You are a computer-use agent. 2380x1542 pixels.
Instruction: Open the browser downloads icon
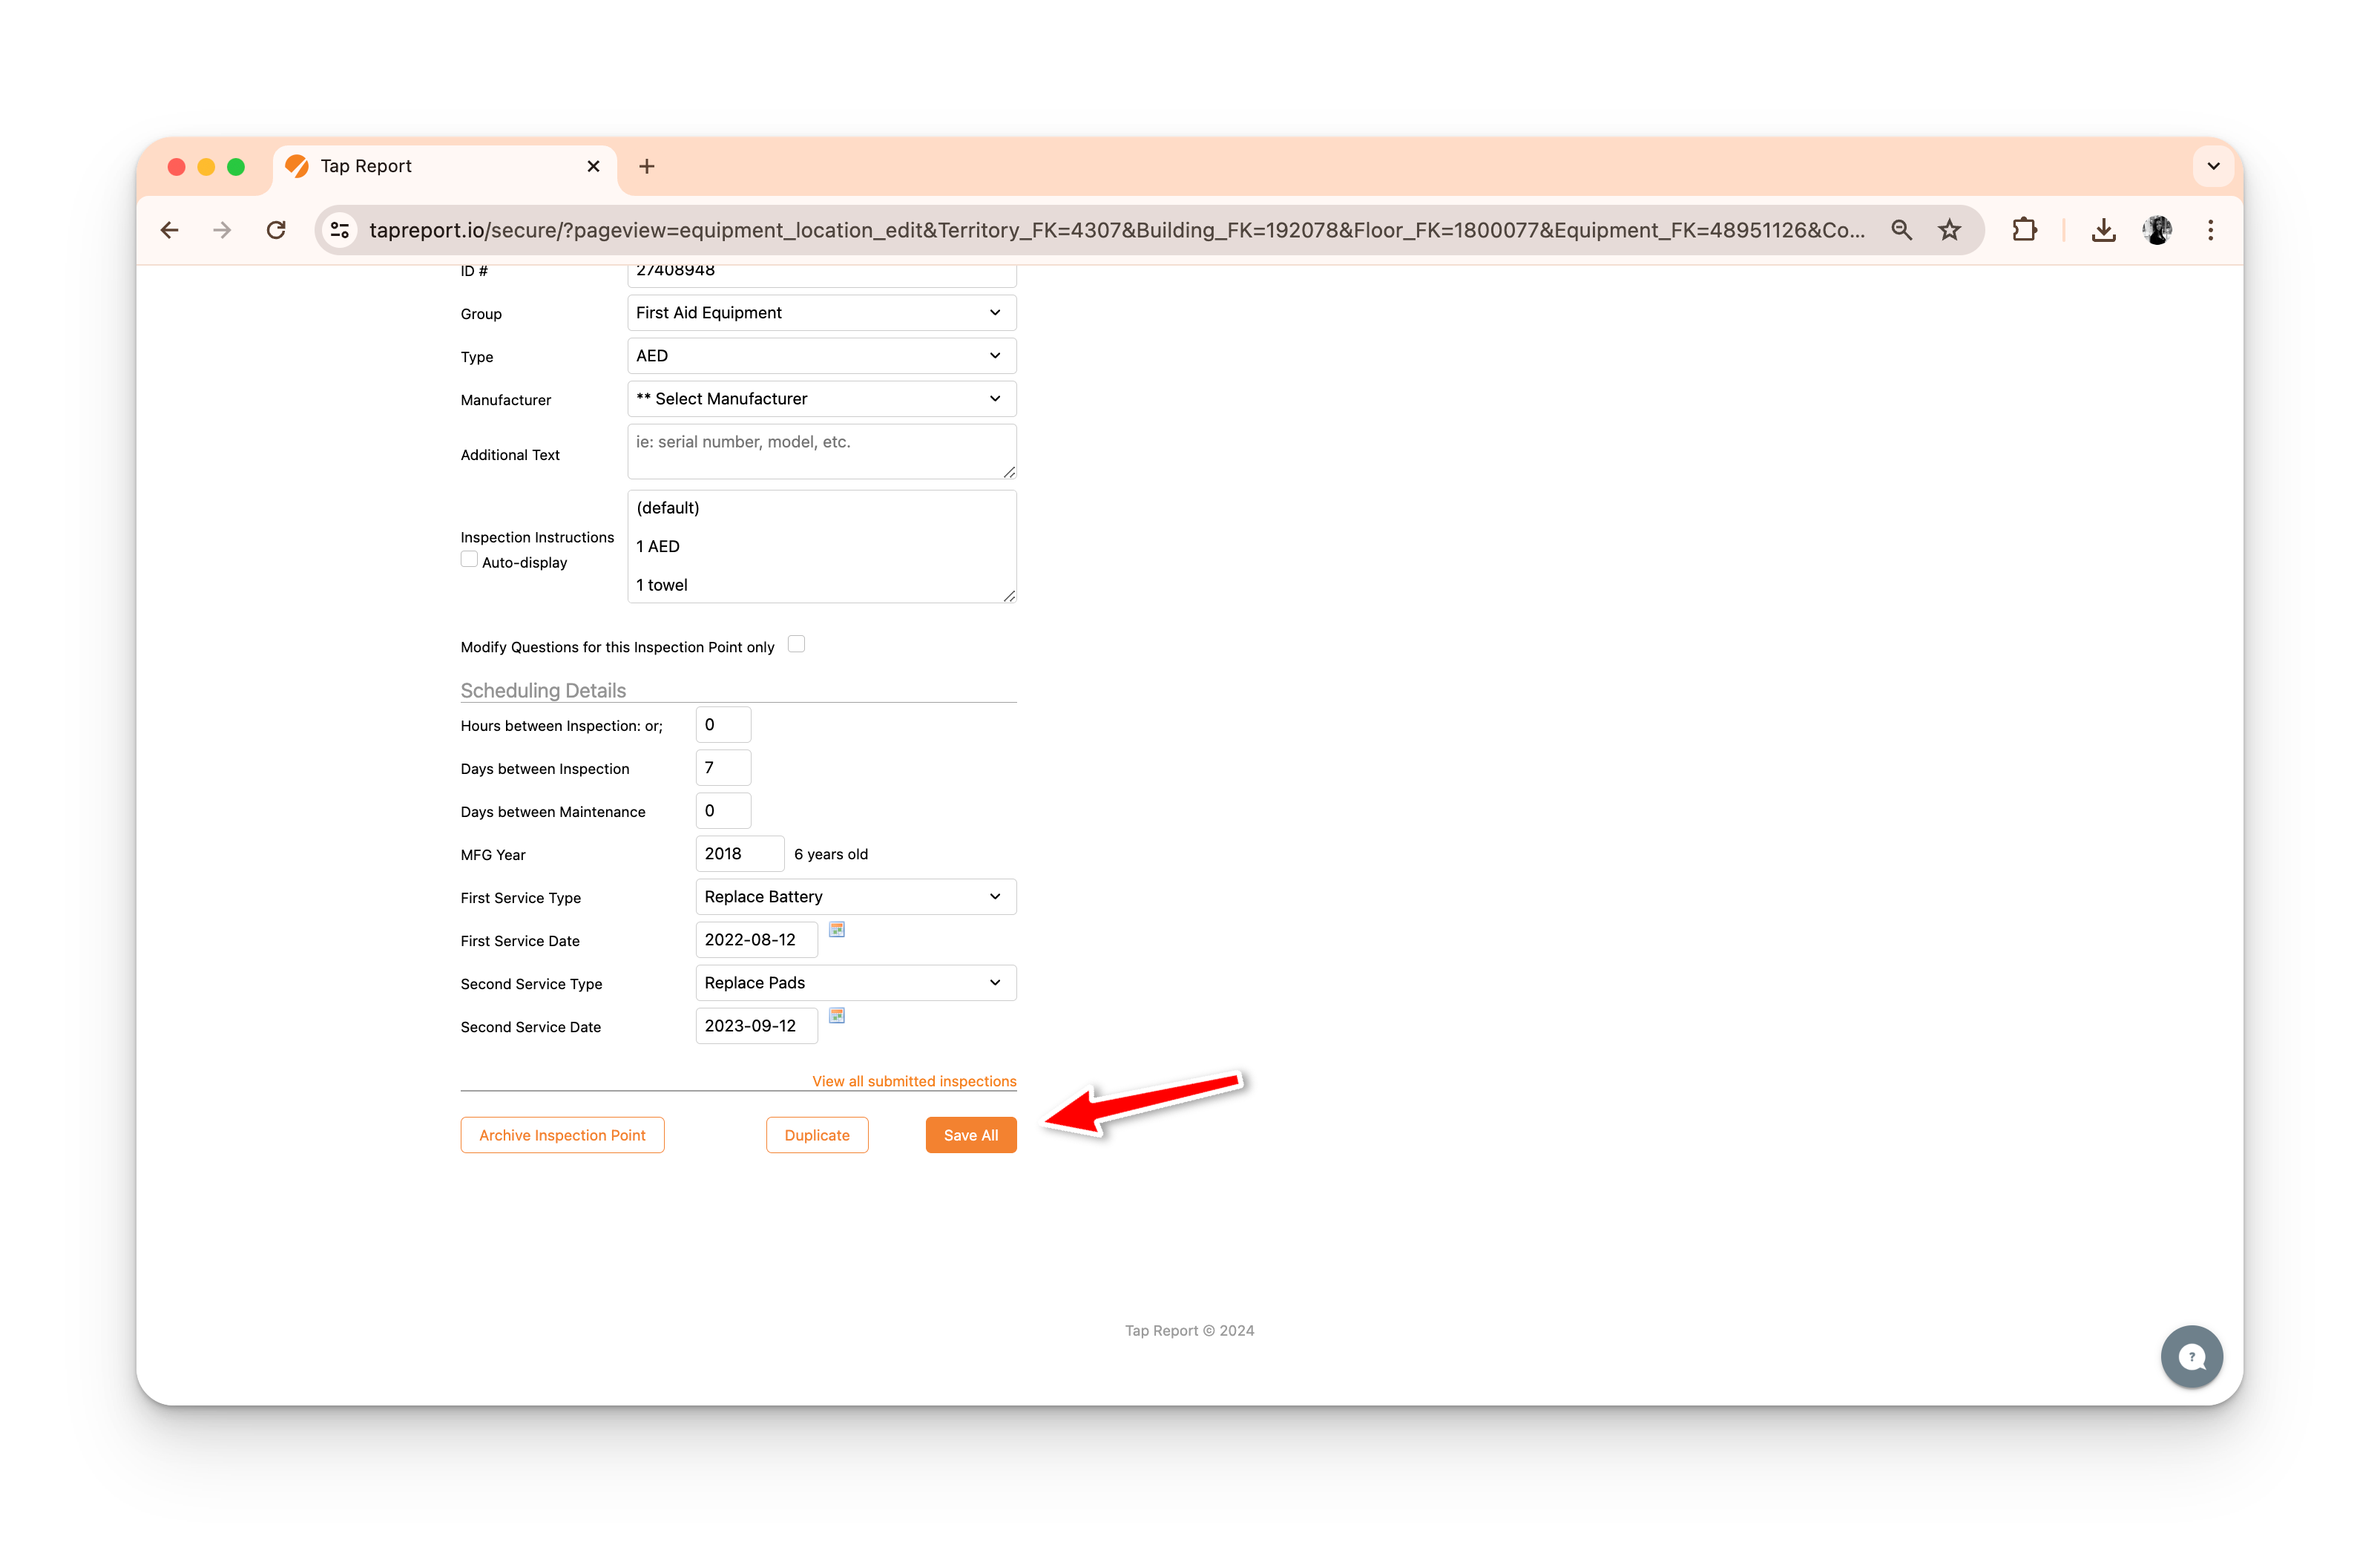point(2103,231)
